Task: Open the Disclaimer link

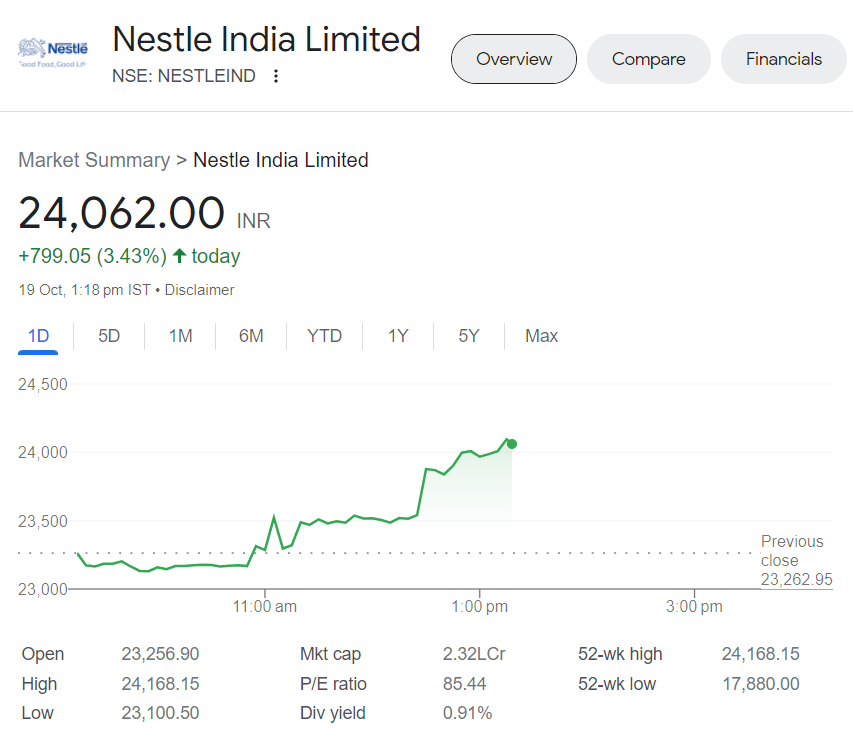Action: tap(199, 290)
